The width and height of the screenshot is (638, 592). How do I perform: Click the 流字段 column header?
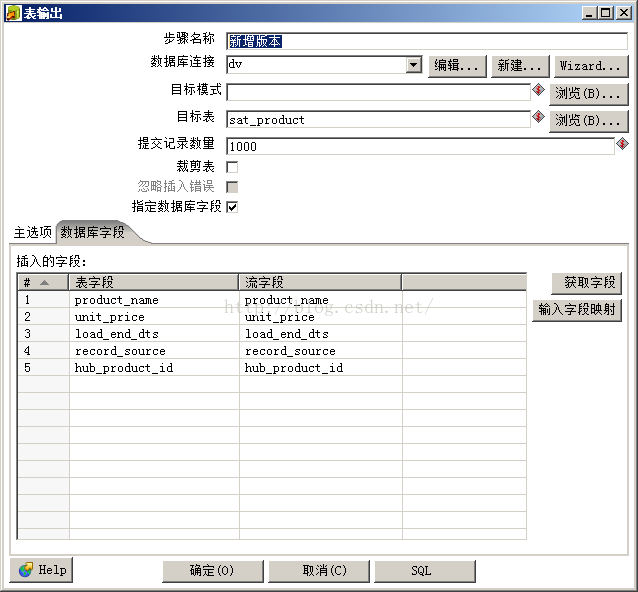coord(320,282)
